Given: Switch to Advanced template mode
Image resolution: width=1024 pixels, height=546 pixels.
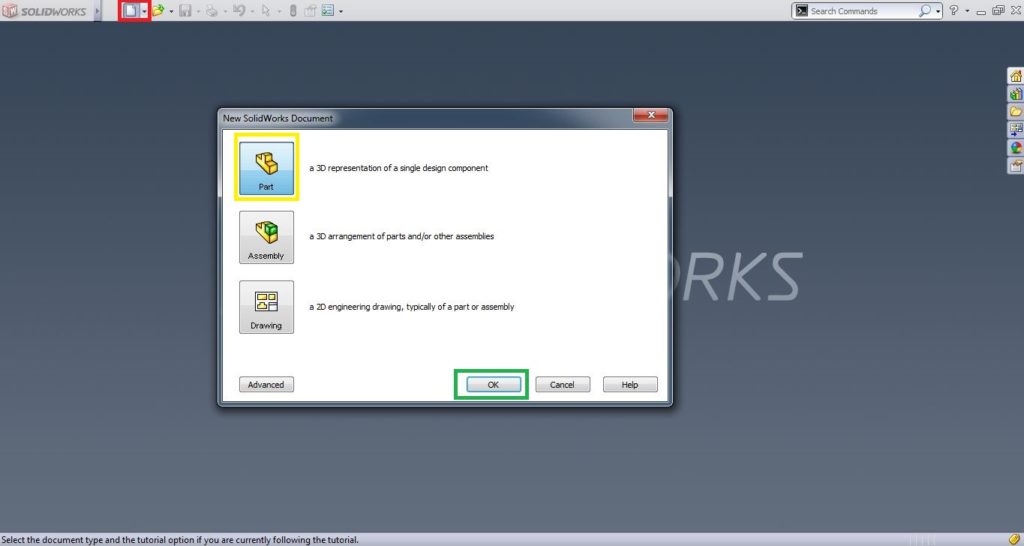Looking at the screenshot, I should tap(266, 385).
